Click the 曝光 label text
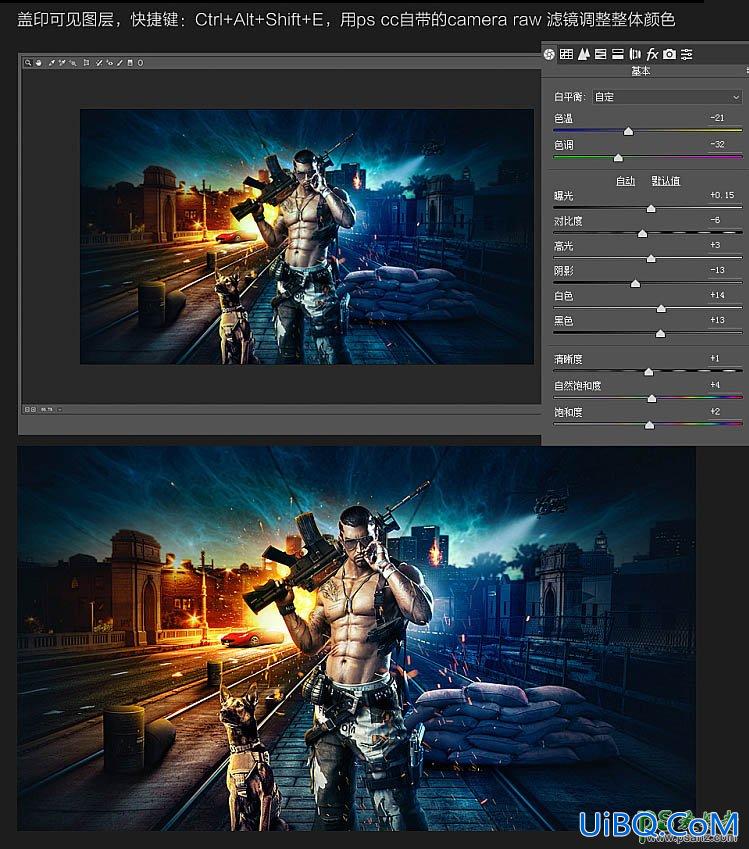Image resolution: width=749 pixels, height=849 pixels. [x=563, y=195]
